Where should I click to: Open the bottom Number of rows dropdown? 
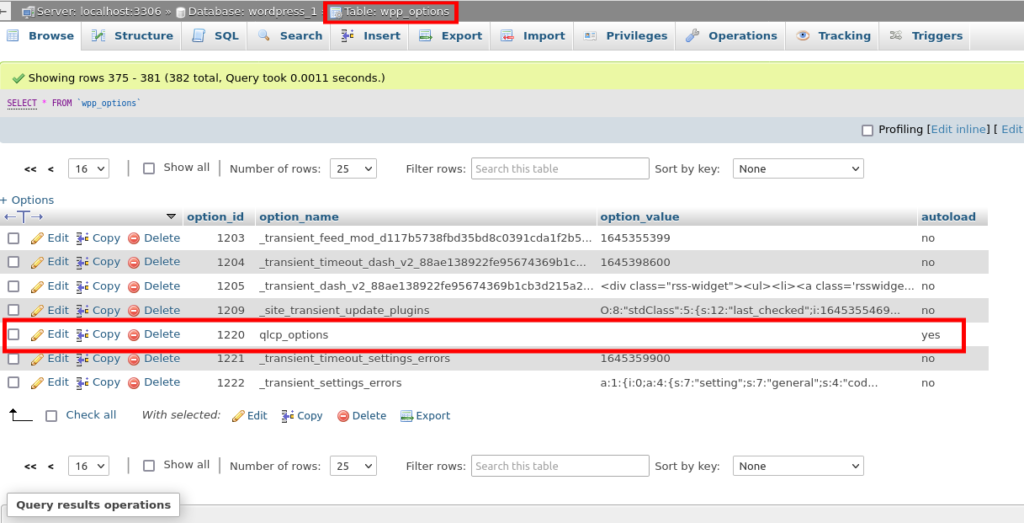pyautogui.click(x=353, y=466)
